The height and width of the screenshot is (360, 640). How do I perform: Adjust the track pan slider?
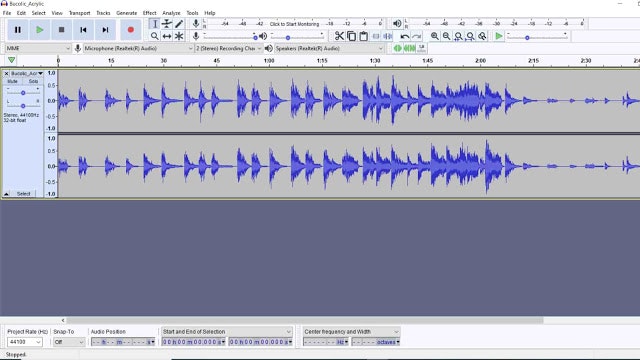pyautogui.click(x=23, y=106)
